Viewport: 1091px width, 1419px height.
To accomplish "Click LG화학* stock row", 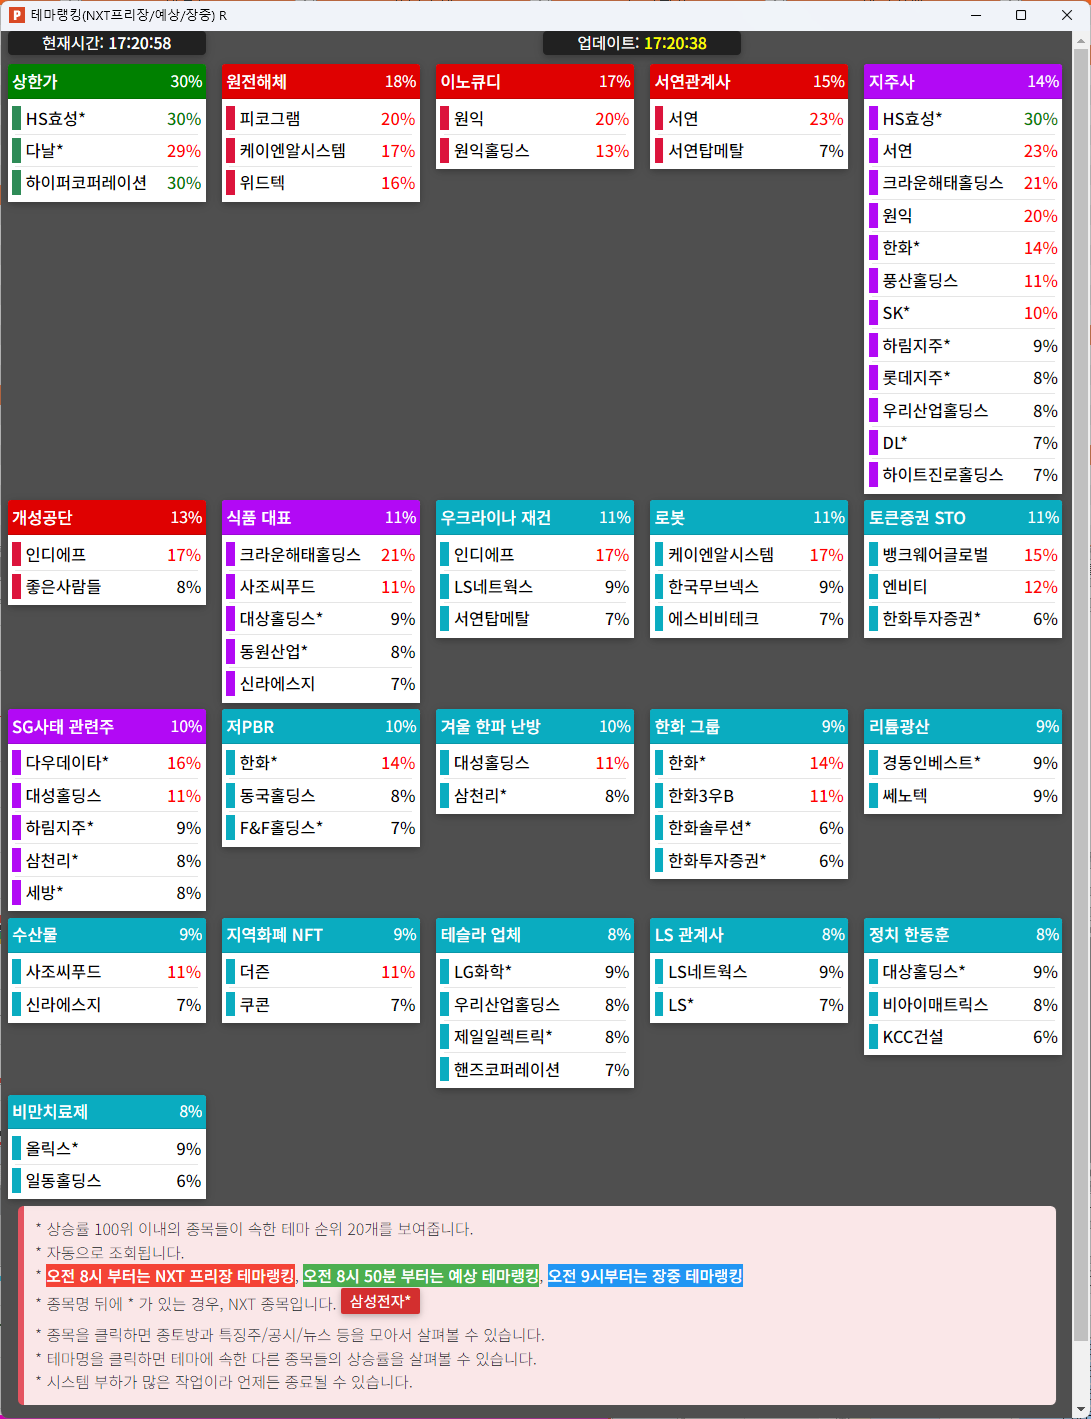I will click(535, 972).
